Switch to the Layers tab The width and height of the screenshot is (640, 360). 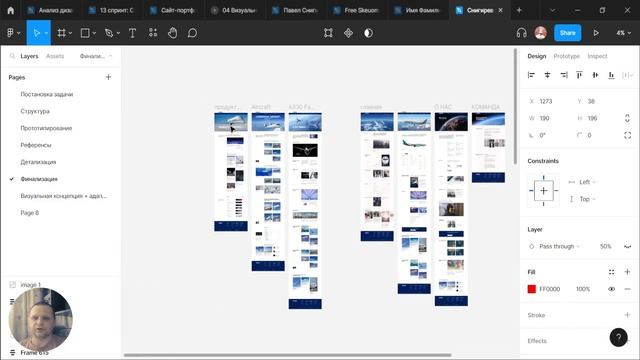click(29, 56)
